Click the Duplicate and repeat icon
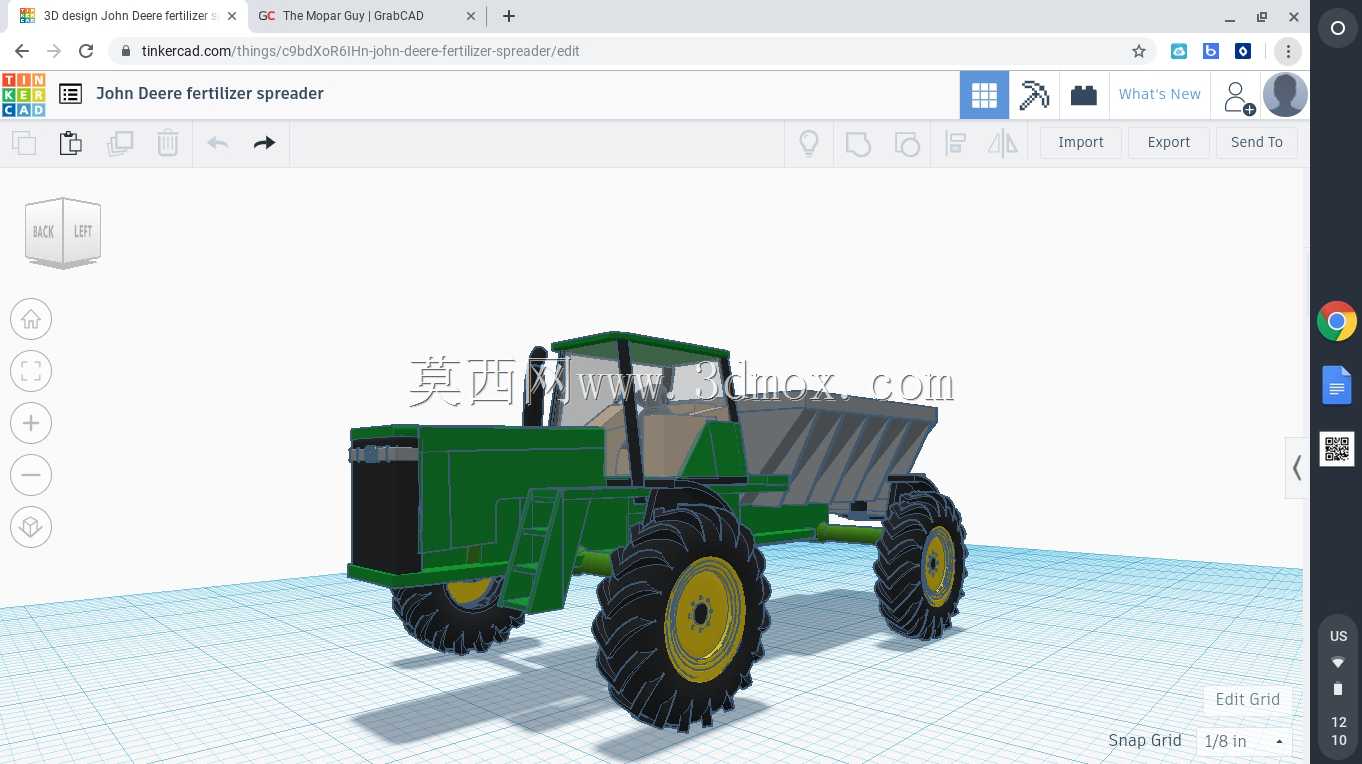 (120, 143)
